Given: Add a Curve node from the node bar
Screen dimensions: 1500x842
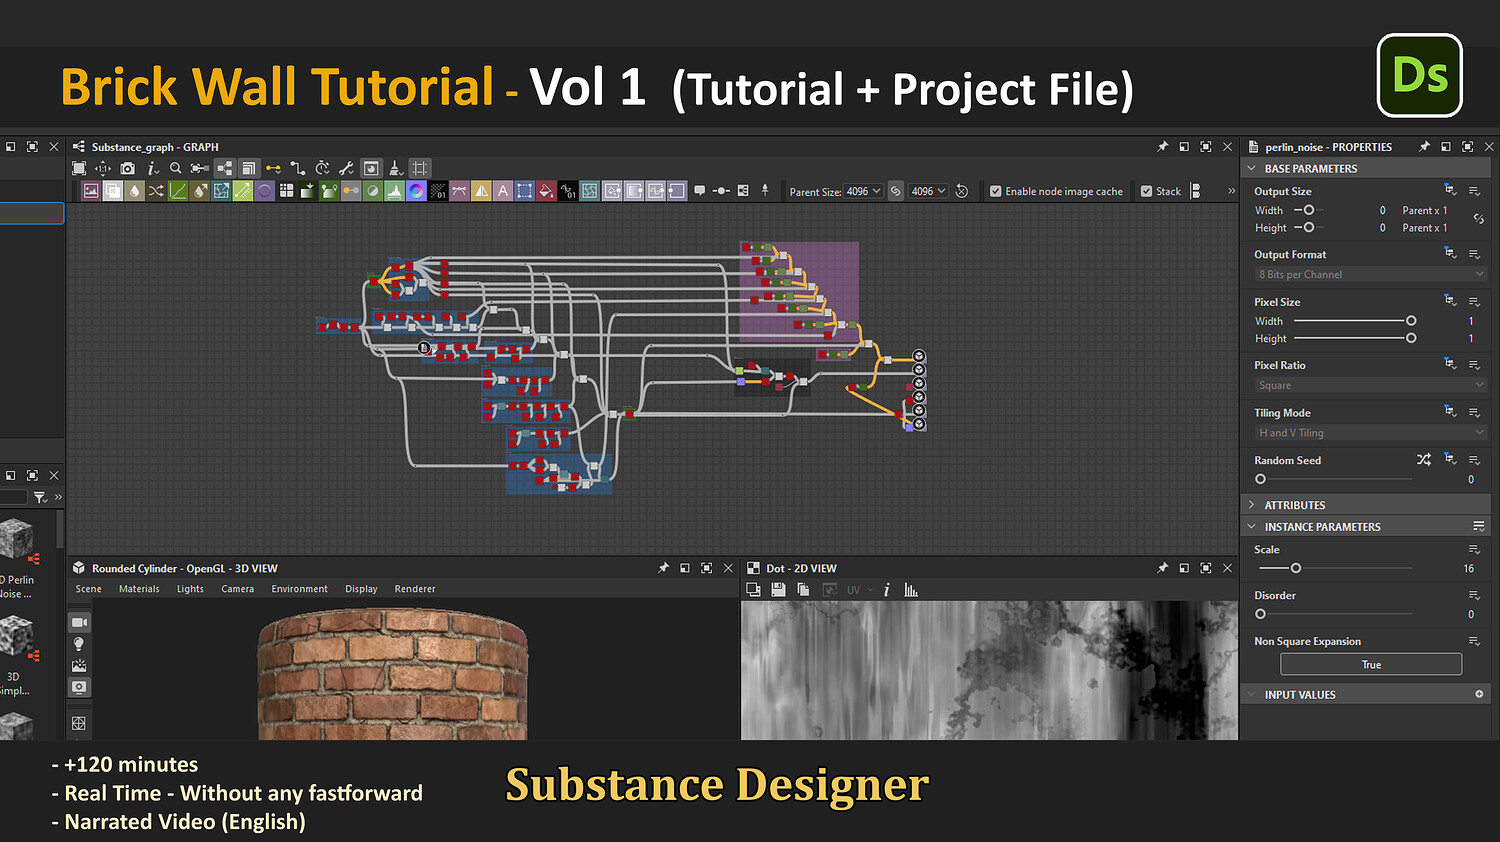Looking at the screenshot, I should click(x=178, y=191).
